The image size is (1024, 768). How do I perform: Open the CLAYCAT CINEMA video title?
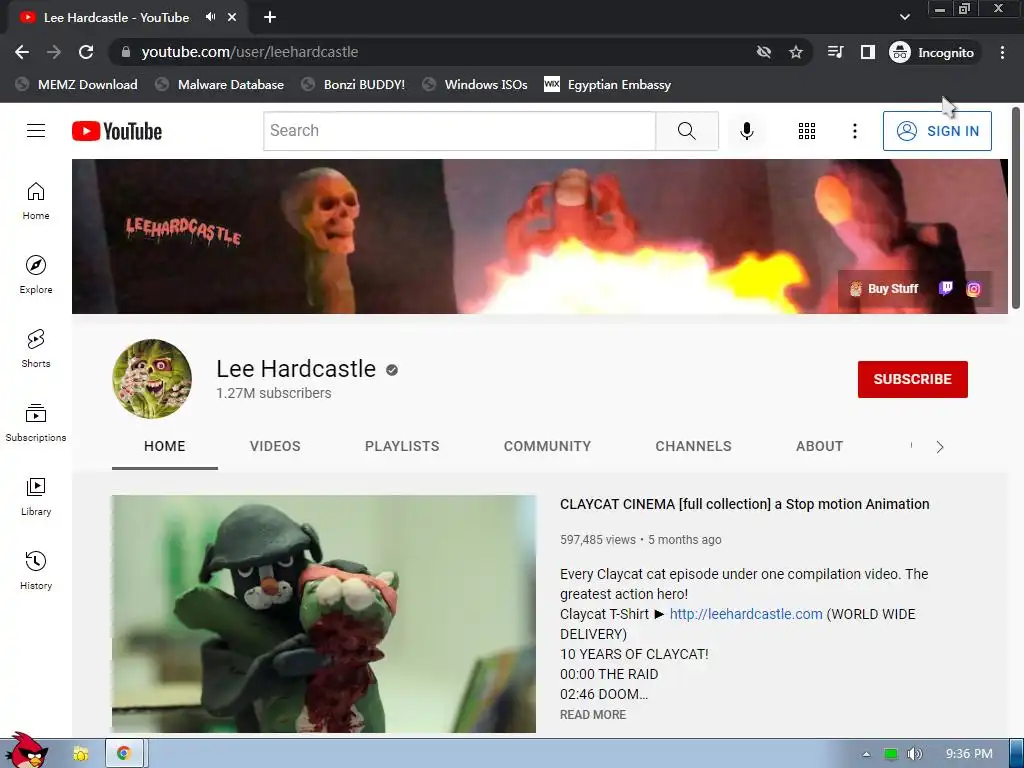click(744, 504)
